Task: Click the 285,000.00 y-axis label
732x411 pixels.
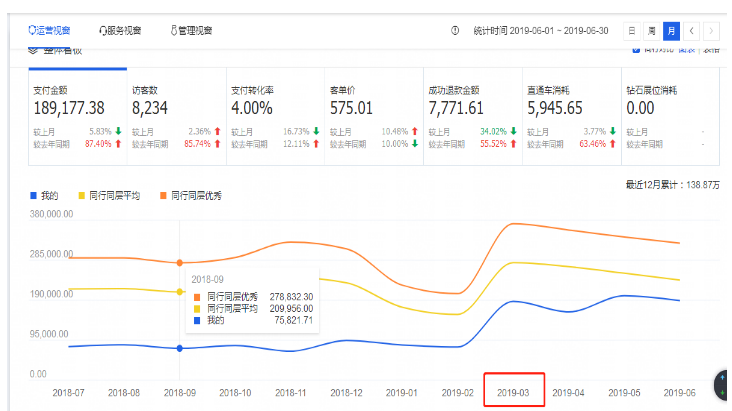Action: 51,254
